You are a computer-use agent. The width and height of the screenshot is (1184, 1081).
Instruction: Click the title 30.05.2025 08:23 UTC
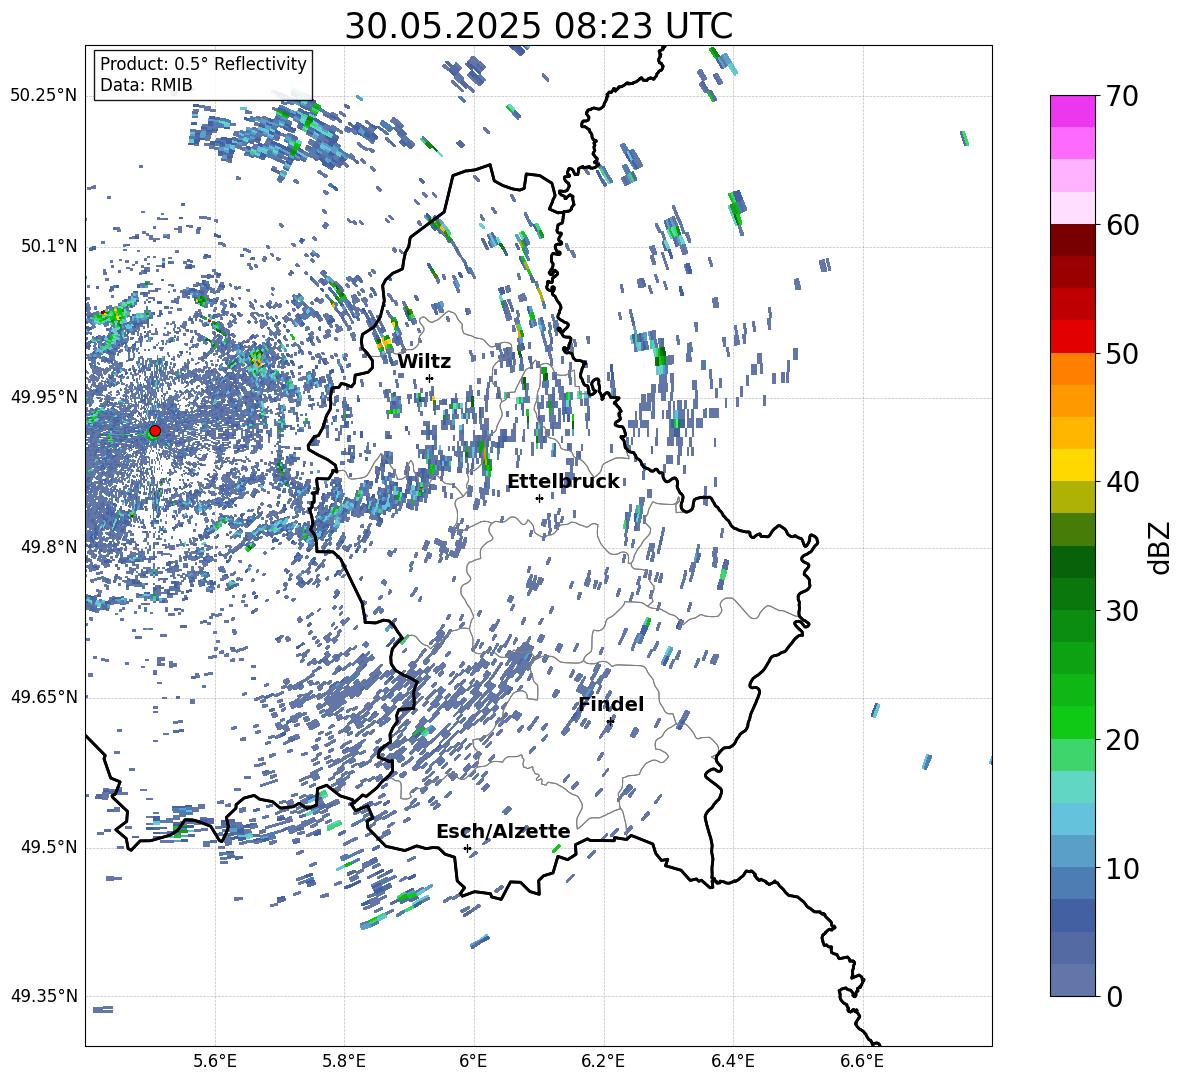pyautogui.click(x=539, y=26)
